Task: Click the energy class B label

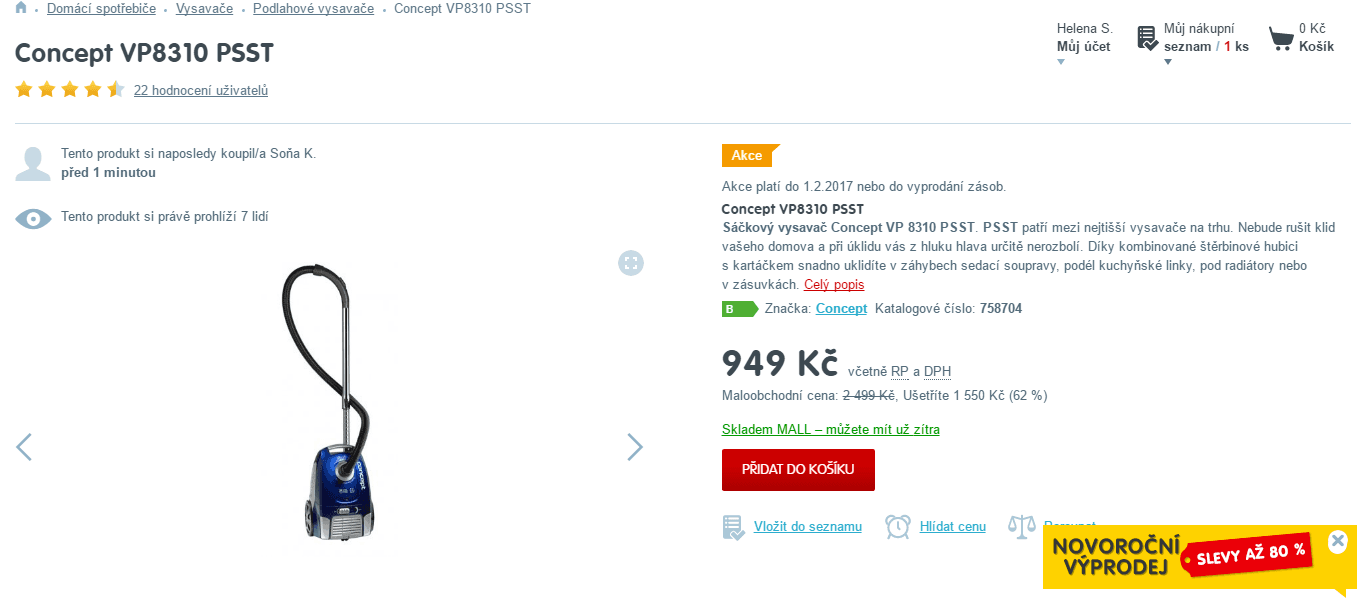Action: (x=739, y=309)
